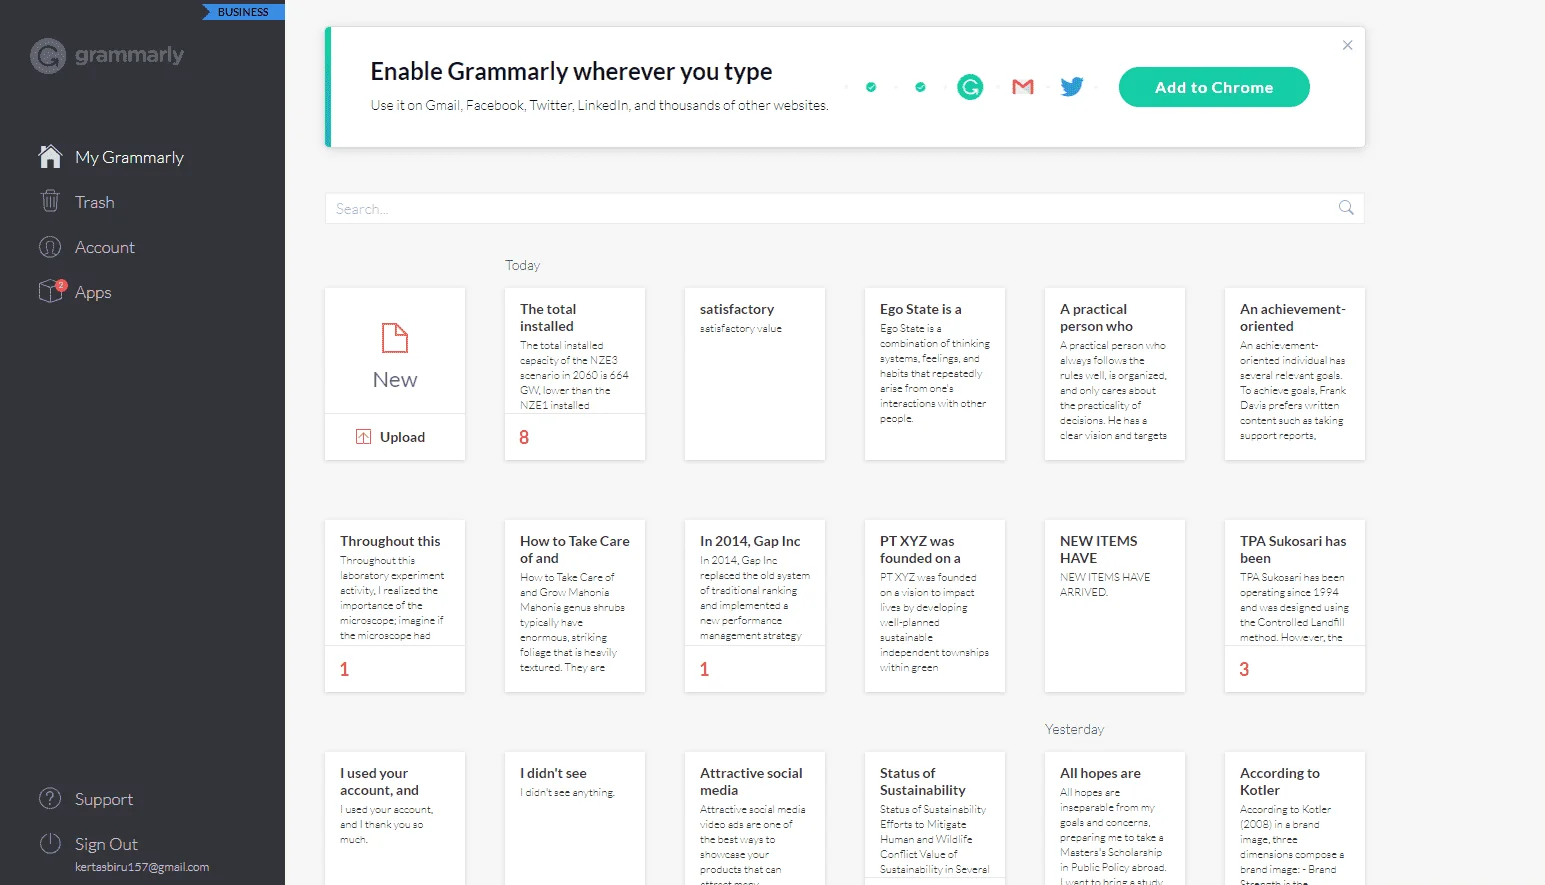Open 'All hopes are' document
This screenshot has height=885, width=1545.
point(1115,818)
